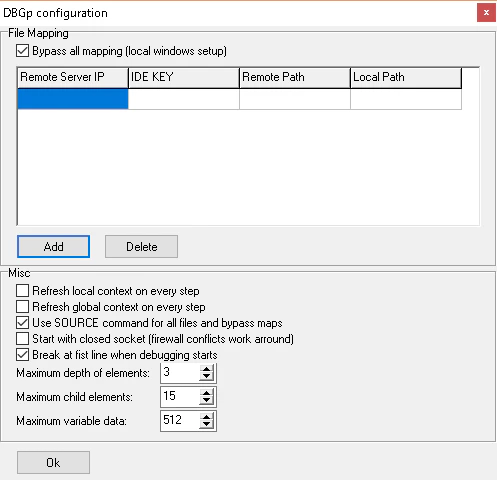Confirm settings with the Ok button
The height and width of the screenshot is (480, 497).
[53, 463]
